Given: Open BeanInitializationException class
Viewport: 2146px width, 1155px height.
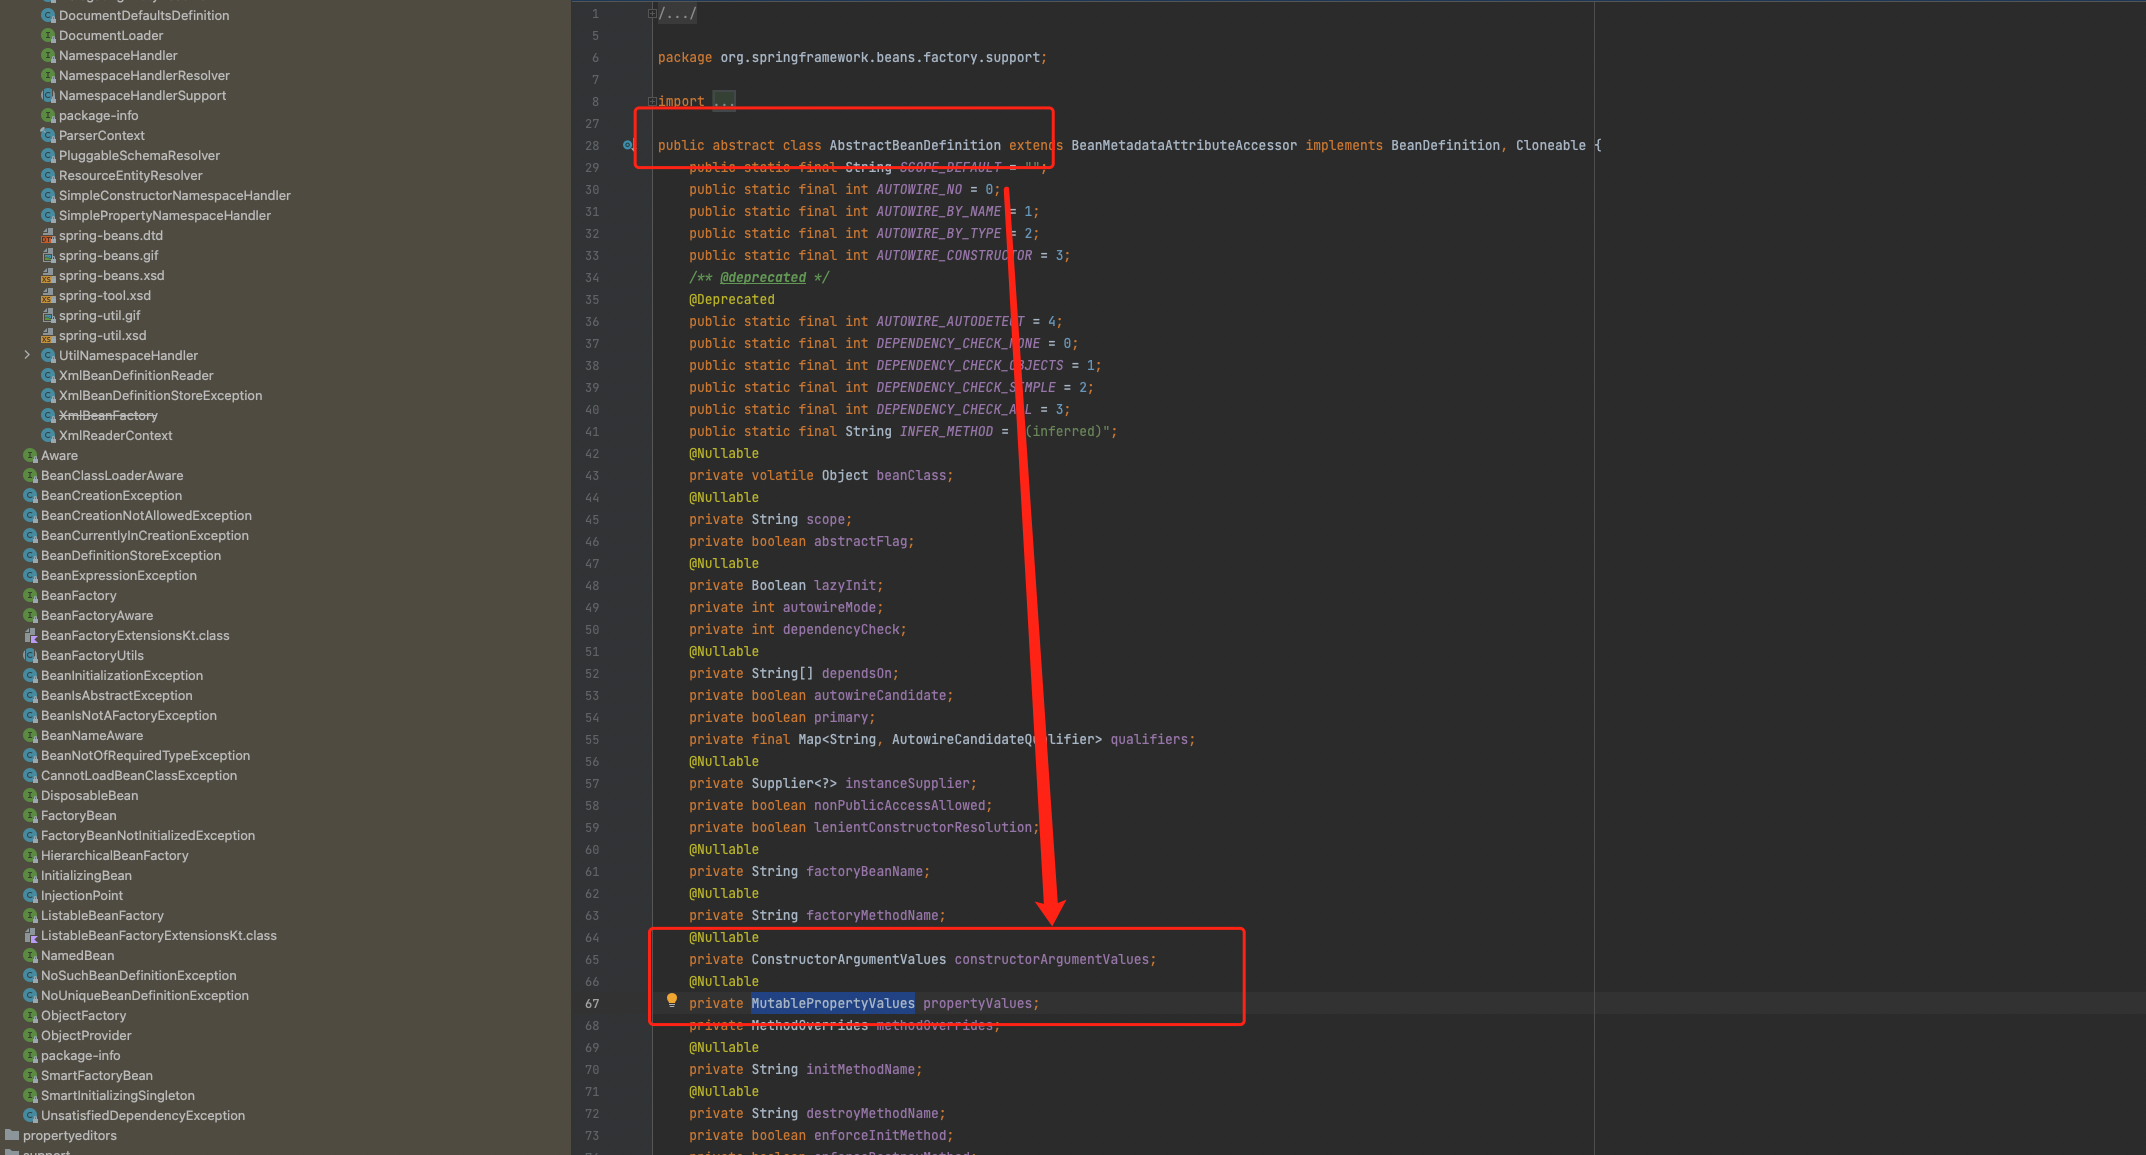Looking at the screenshot, I should 122,675.
